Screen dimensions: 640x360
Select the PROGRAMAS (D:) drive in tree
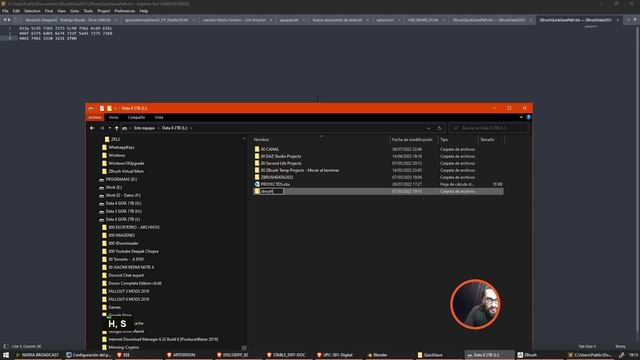click(x=121, y=179)
